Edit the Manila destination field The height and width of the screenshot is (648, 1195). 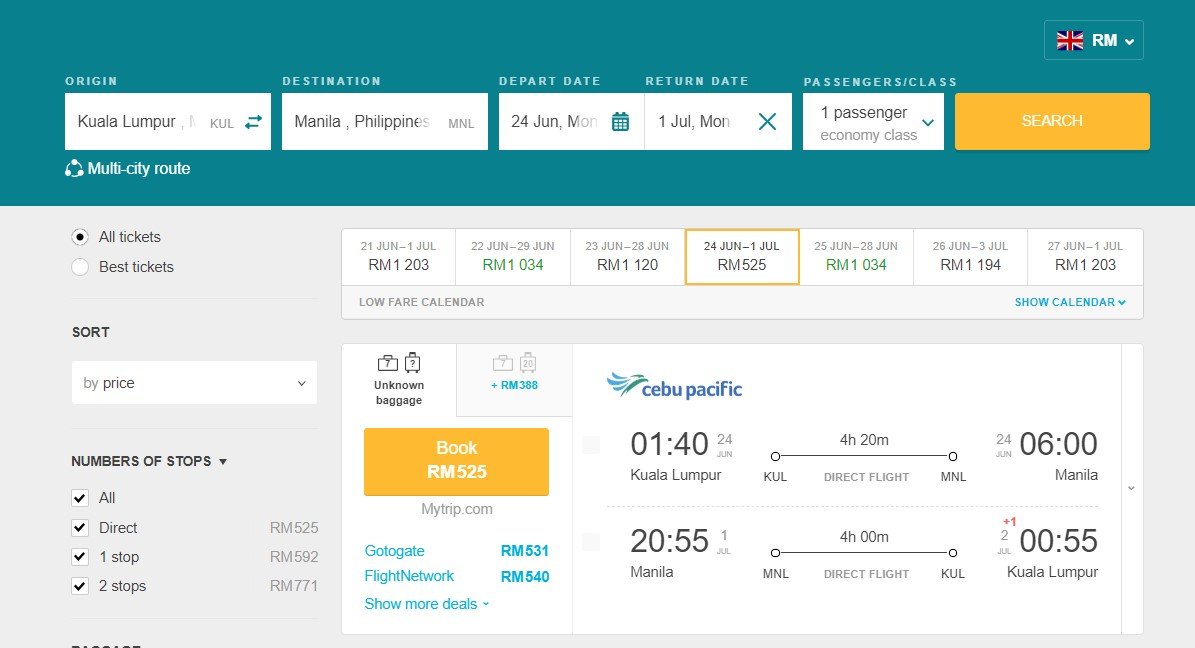click(x=385, y=121)
